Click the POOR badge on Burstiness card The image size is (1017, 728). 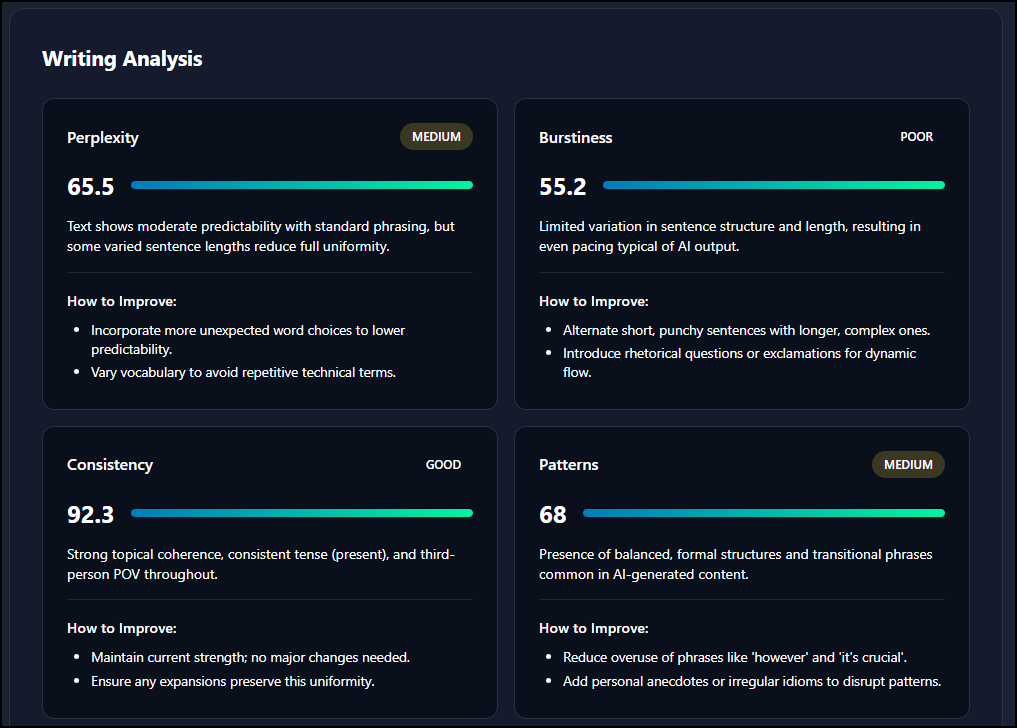tap(916, 137)
